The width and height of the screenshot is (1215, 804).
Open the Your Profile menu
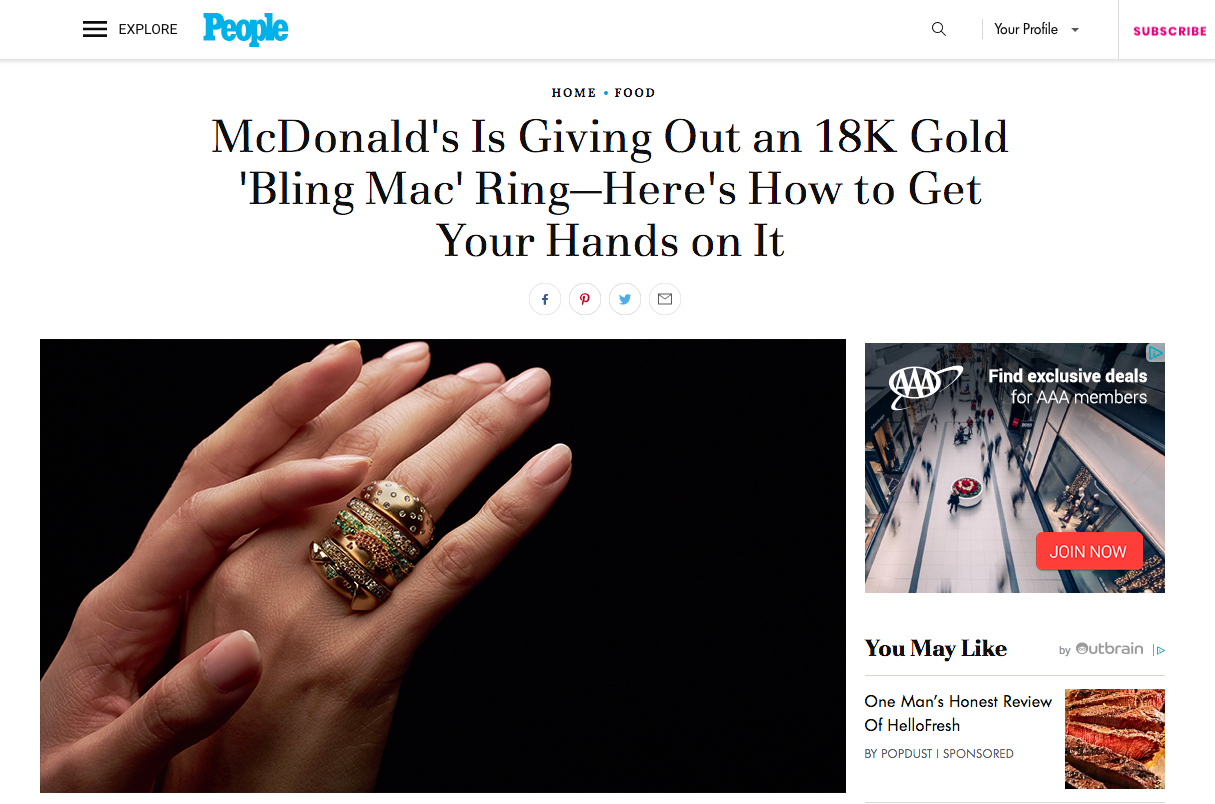point(1037,29)
